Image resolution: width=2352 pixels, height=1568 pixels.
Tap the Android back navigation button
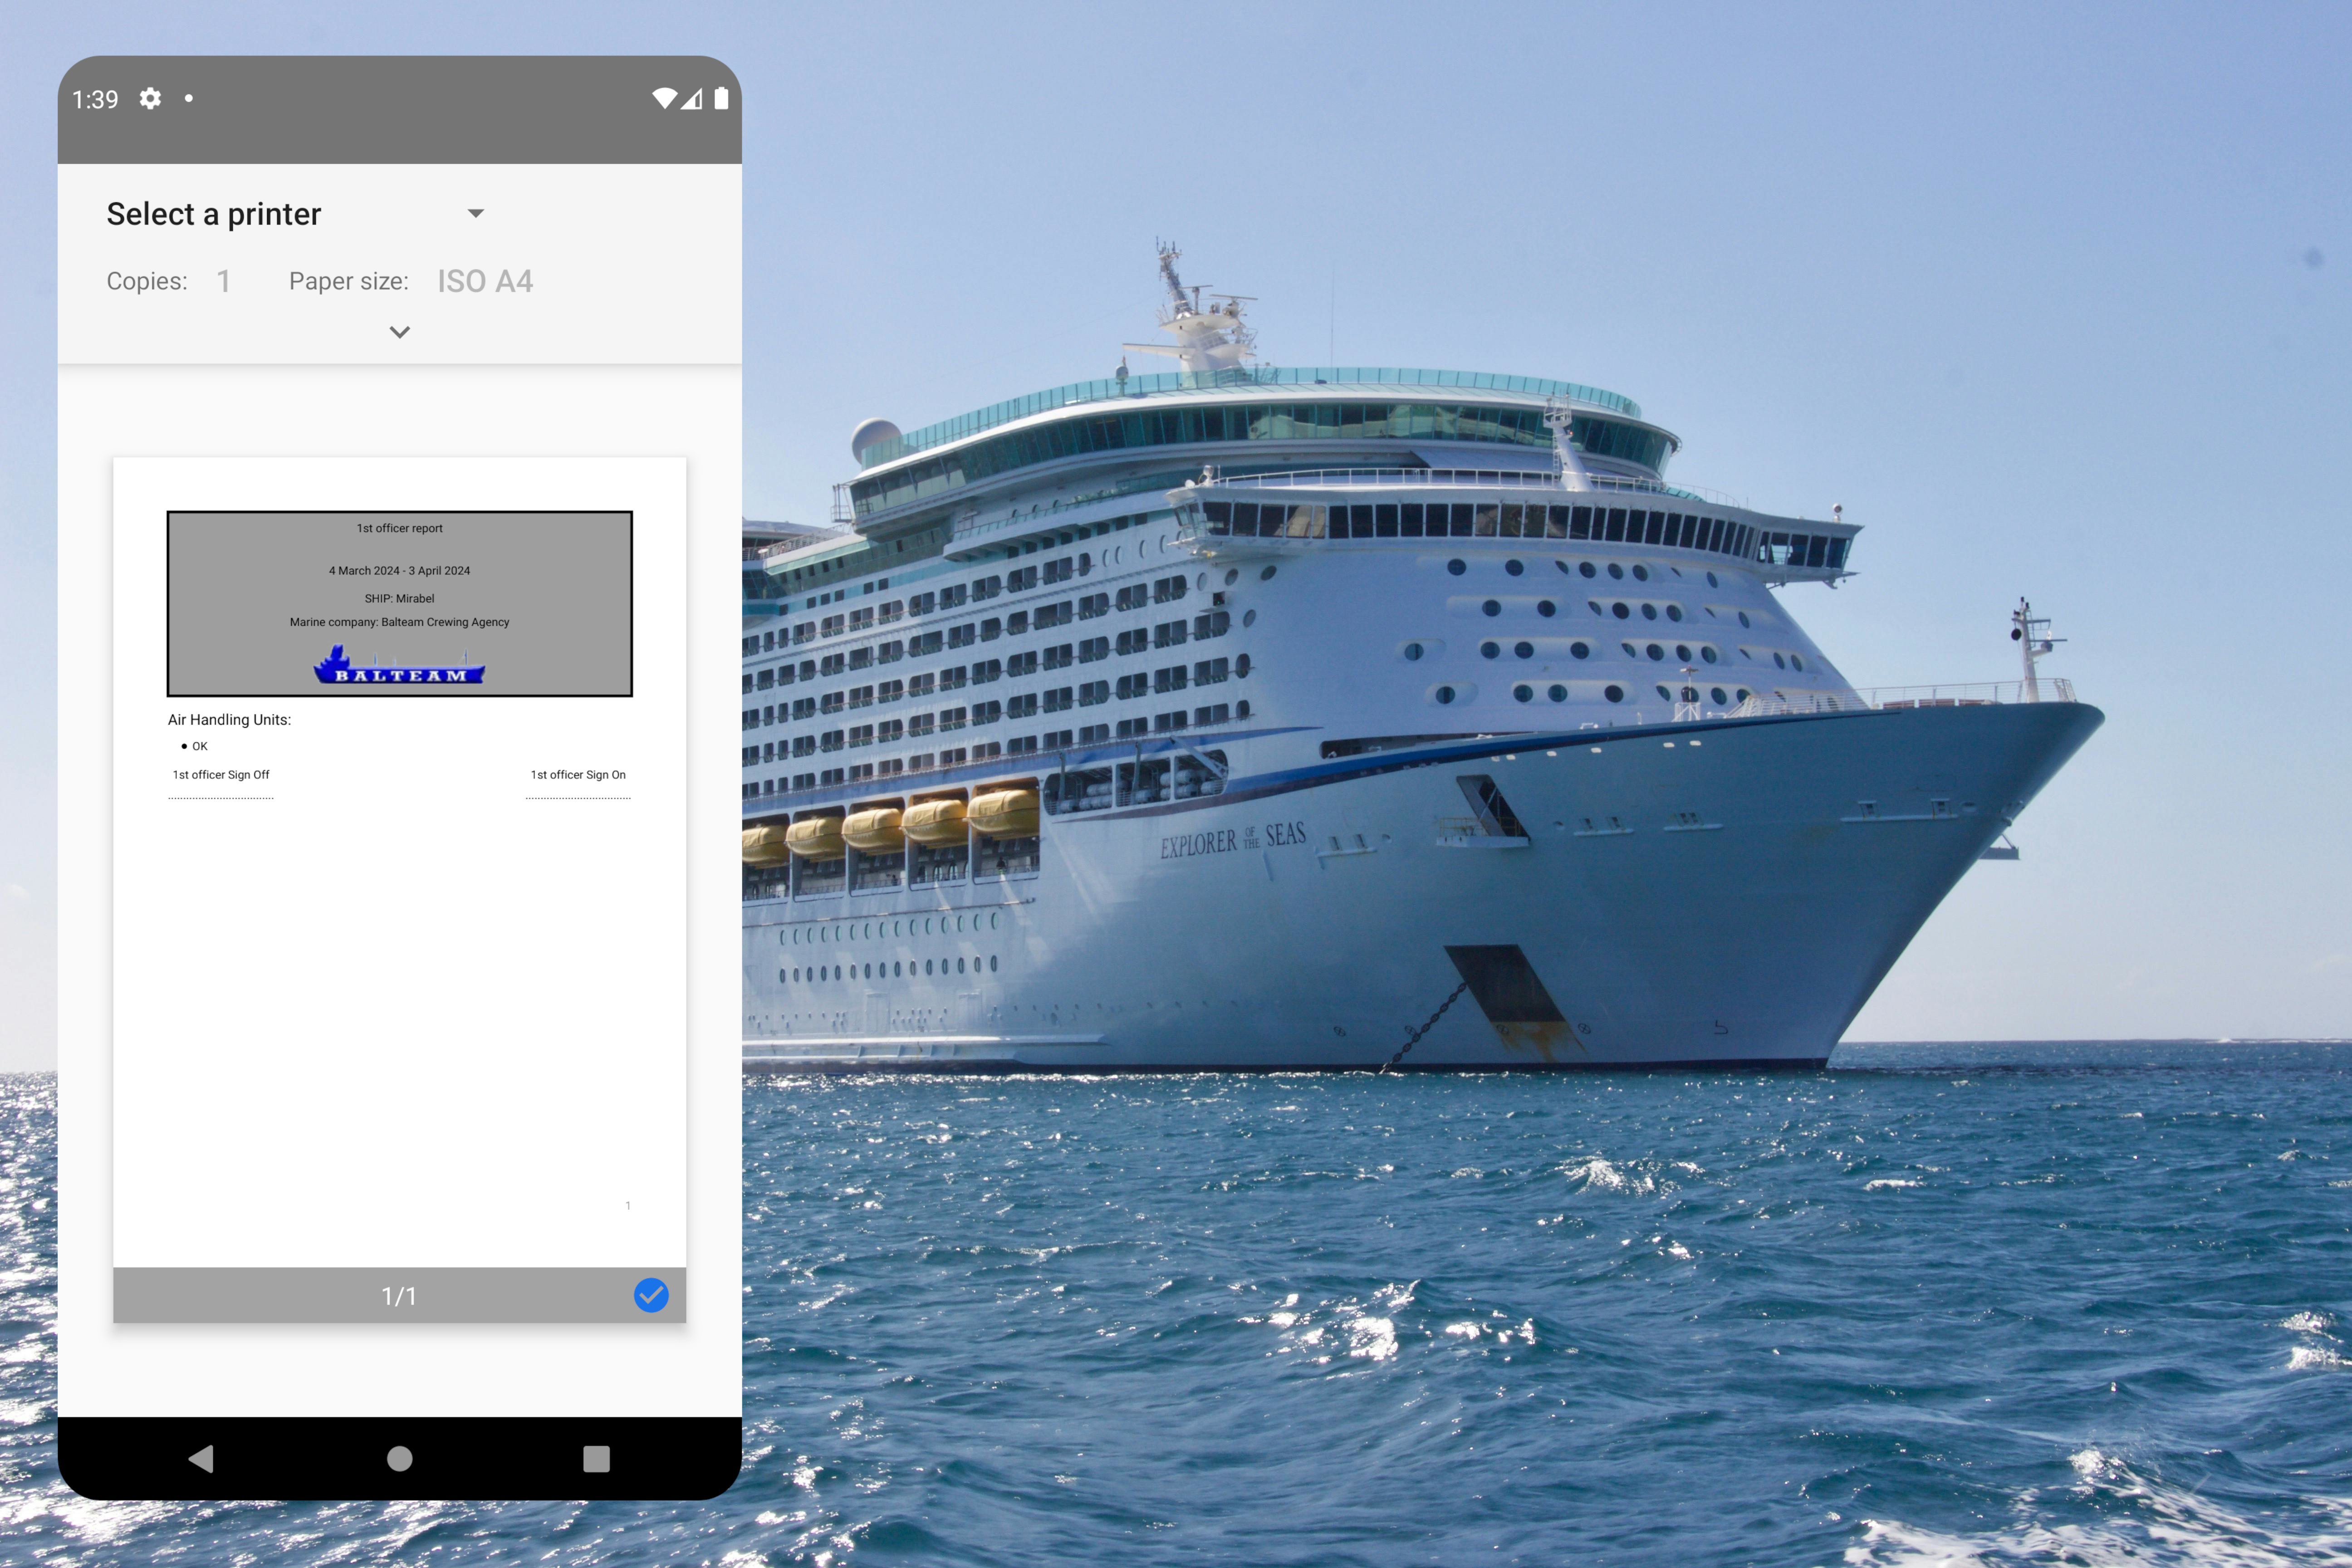(202, 1459)
